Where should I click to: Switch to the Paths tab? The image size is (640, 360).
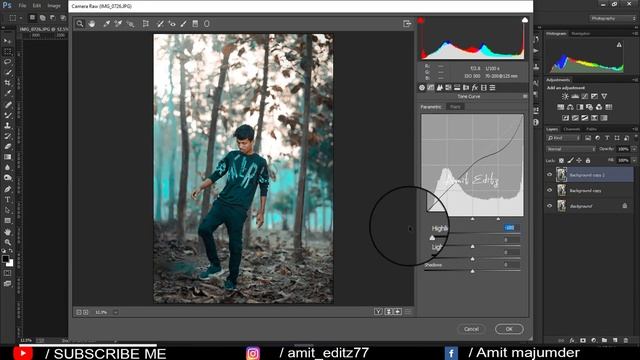tap(591, 129)
